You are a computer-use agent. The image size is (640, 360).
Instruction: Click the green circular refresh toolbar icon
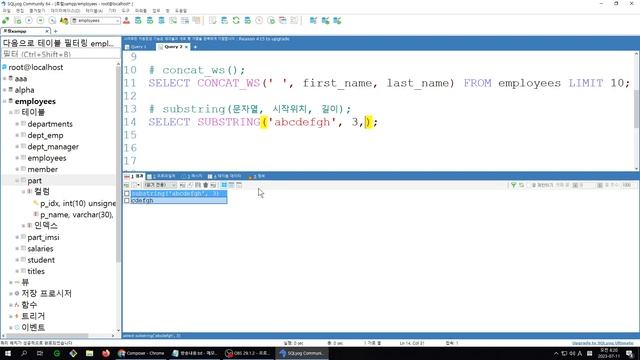pos(236,20)
